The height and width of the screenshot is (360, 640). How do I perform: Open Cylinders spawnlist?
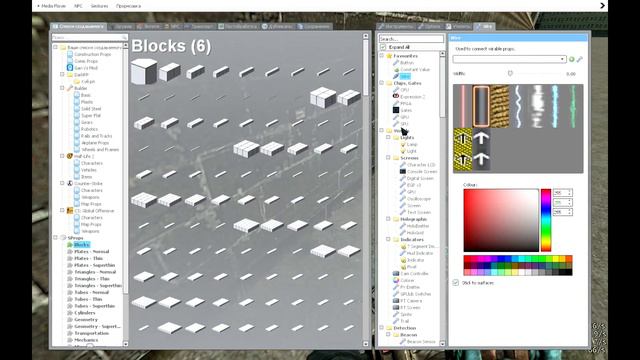click(84, 313)
